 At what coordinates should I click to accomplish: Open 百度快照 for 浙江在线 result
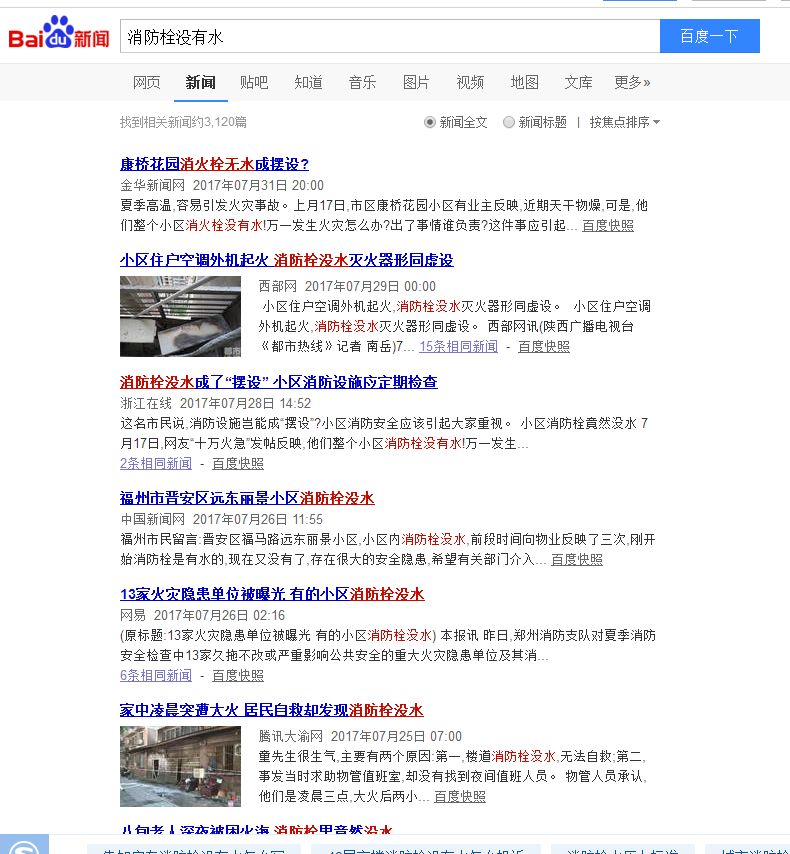(238, 463)
